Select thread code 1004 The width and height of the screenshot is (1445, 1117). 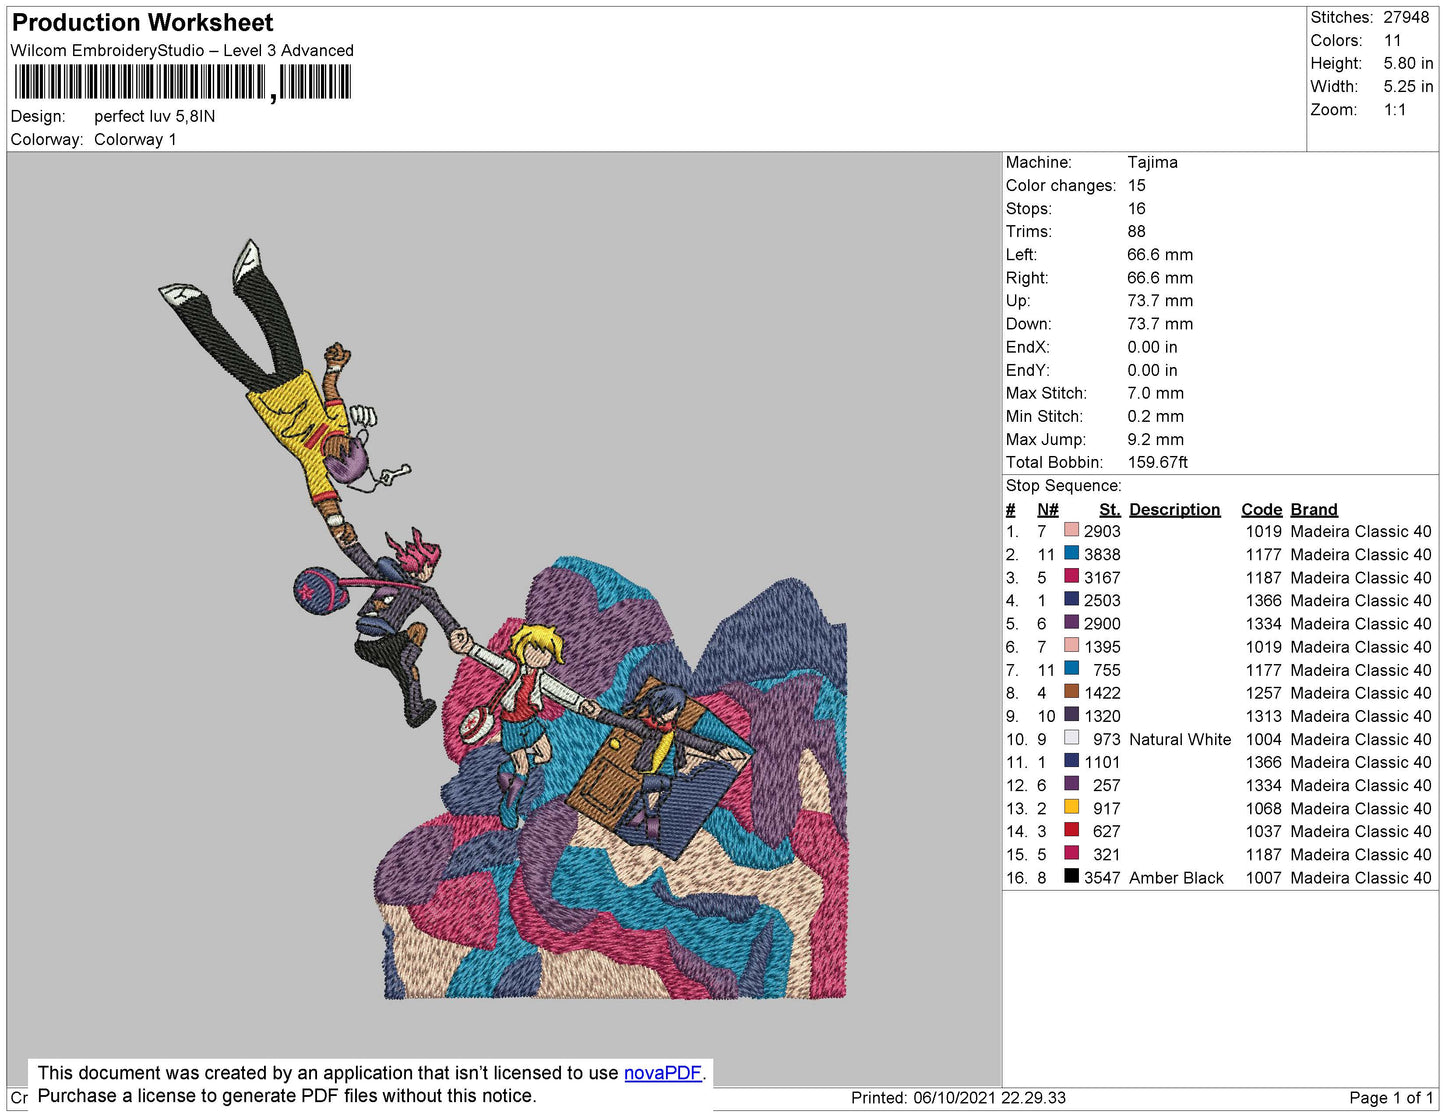pos(1263,739)
